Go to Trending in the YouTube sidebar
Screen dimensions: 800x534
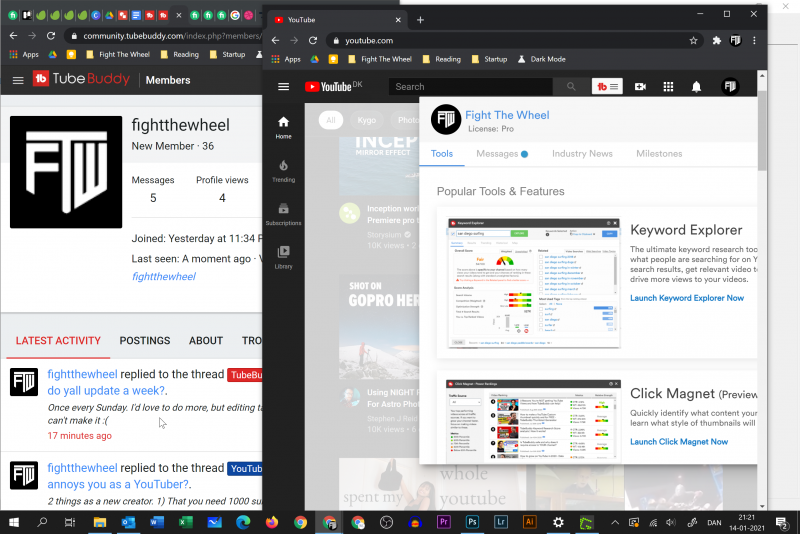284,170
